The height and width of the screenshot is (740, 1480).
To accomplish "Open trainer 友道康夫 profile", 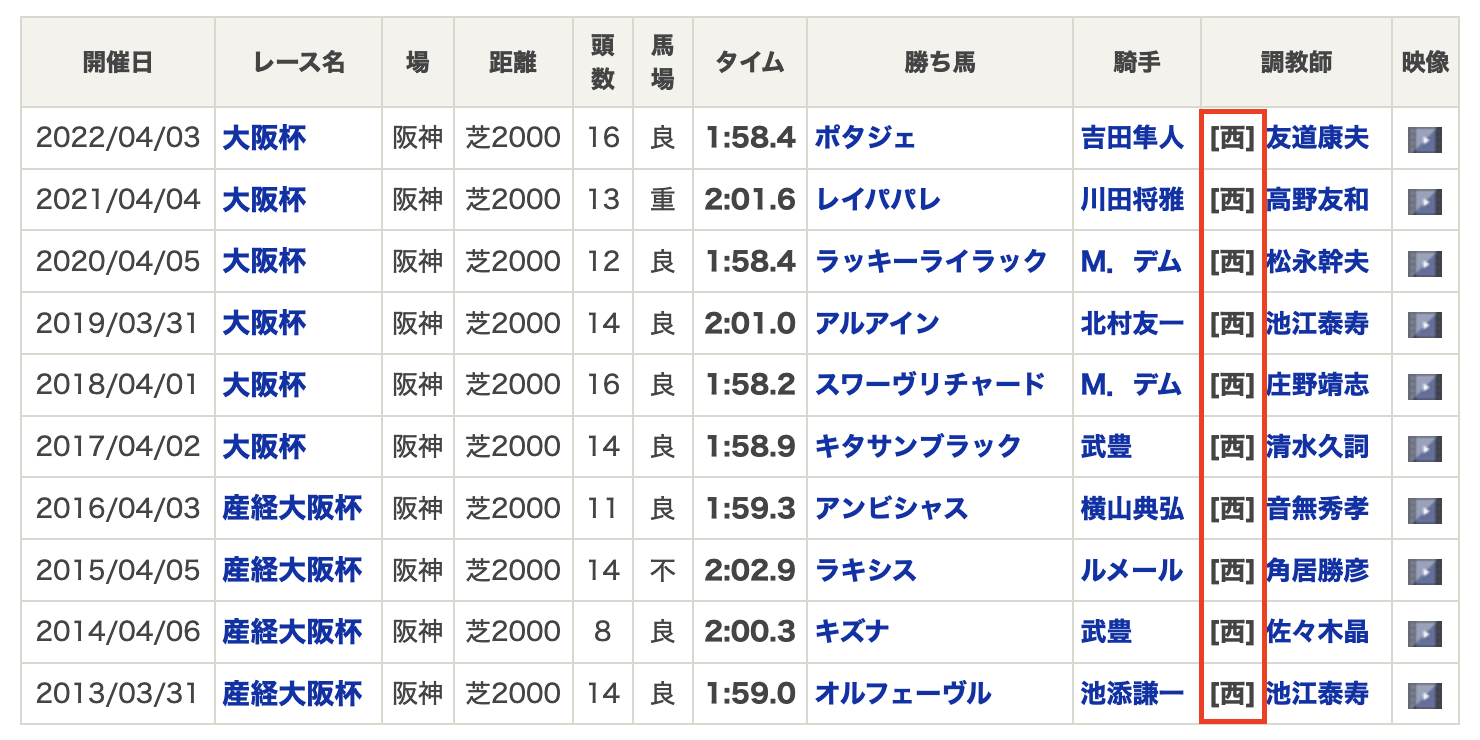I will pyautogui.click(x=1317, y=138).
